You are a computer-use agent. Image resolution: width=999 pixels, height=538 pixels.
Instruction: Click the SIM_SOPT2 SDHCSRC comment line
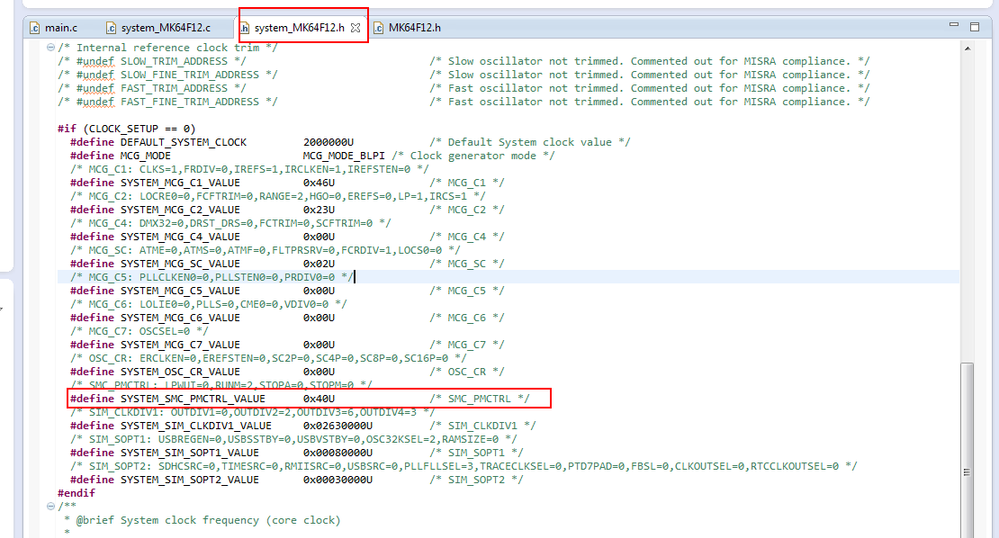click(464, 466)
